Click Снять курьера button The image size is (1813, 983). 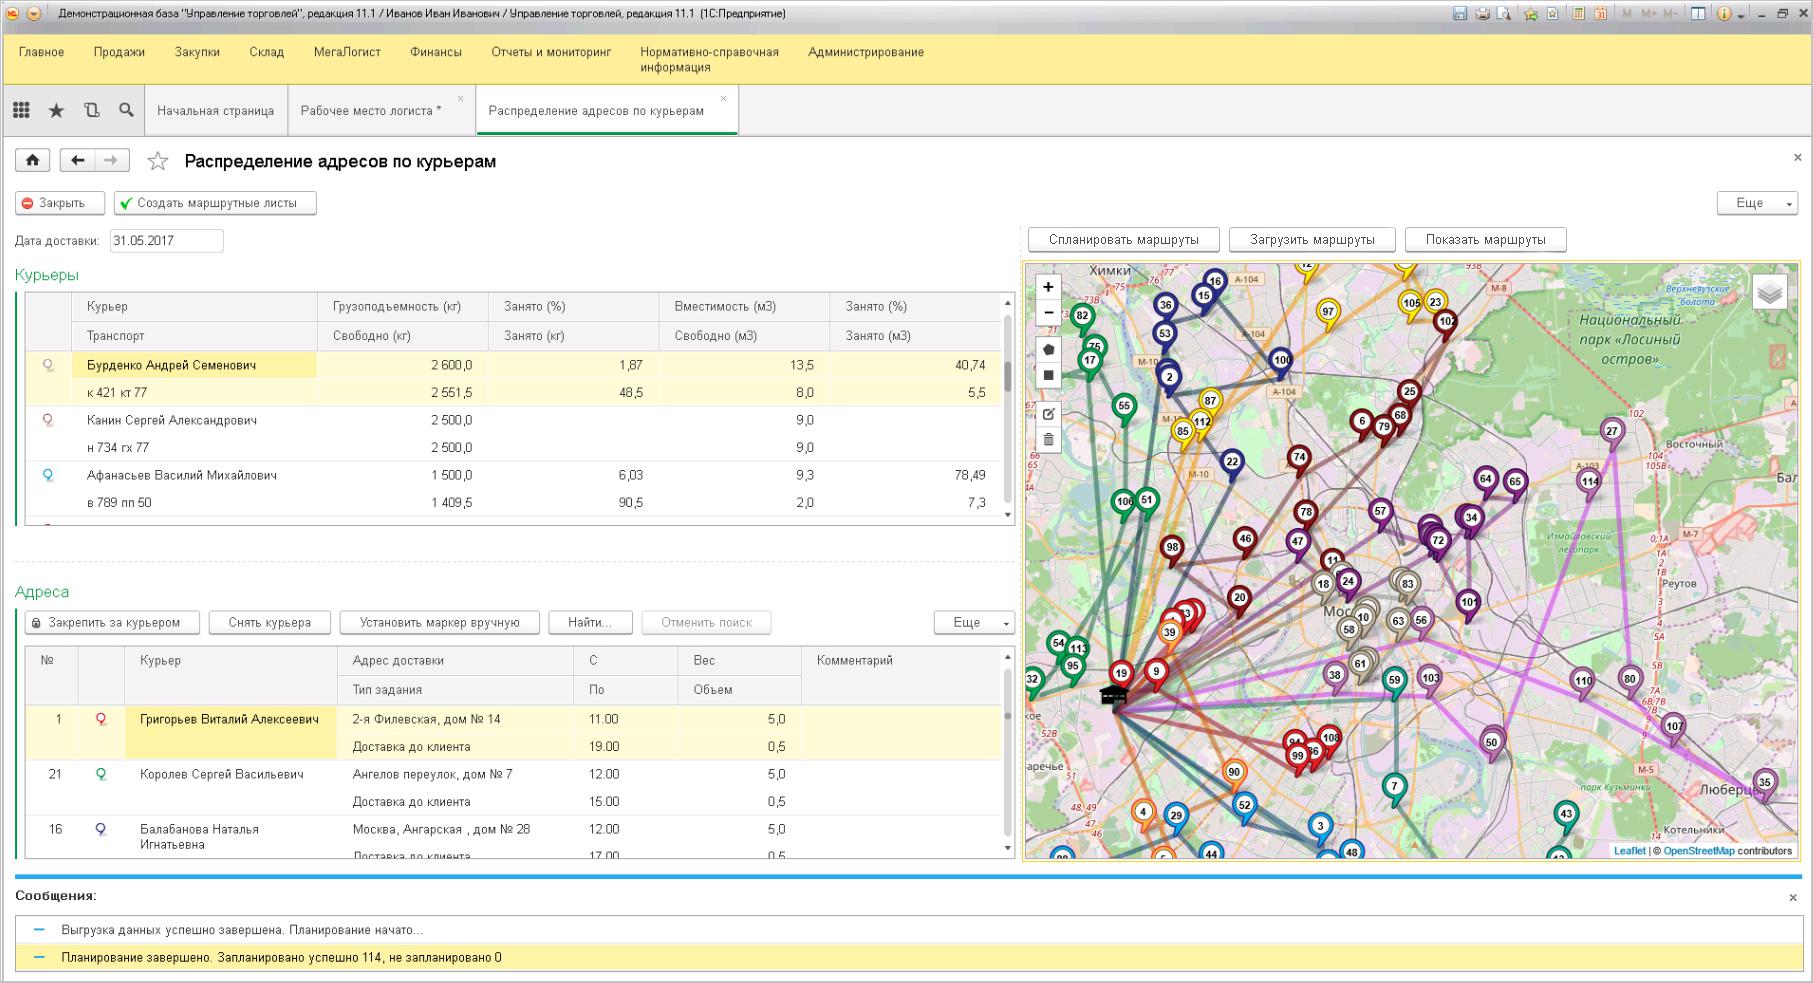(x=269, y=622)
